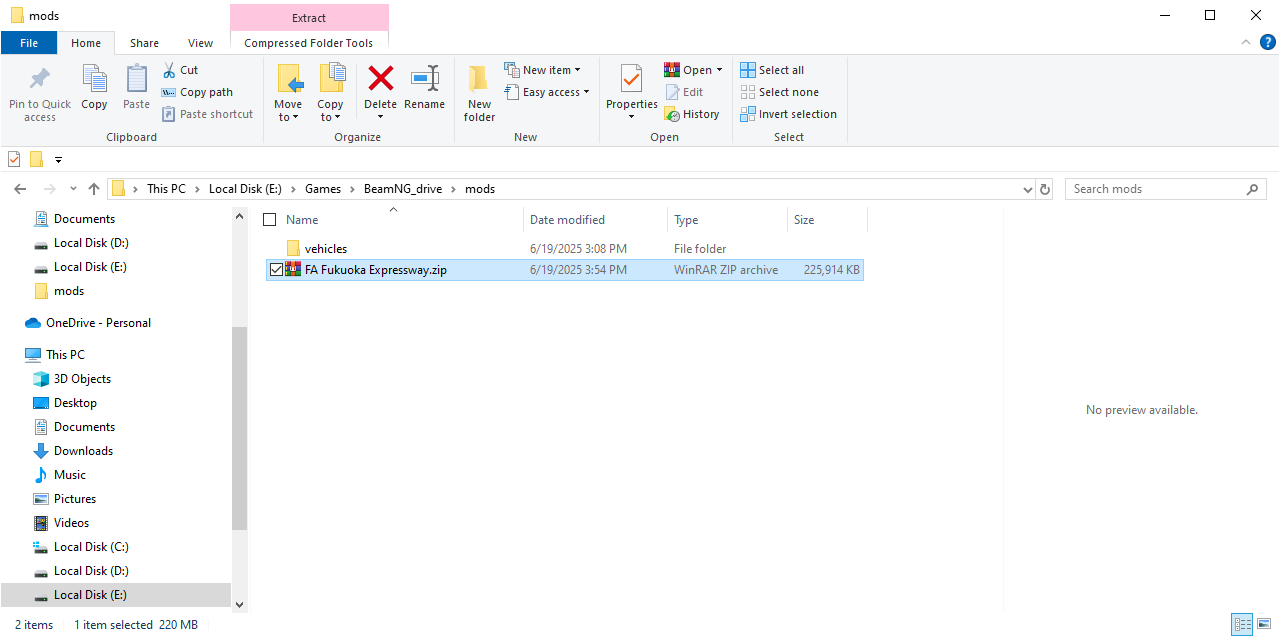Image resolution: width=1280 pixels, height=637 pixels.
Task: Select the View ribbon tab
Action: pyautogui.click(x=200, y=43)
